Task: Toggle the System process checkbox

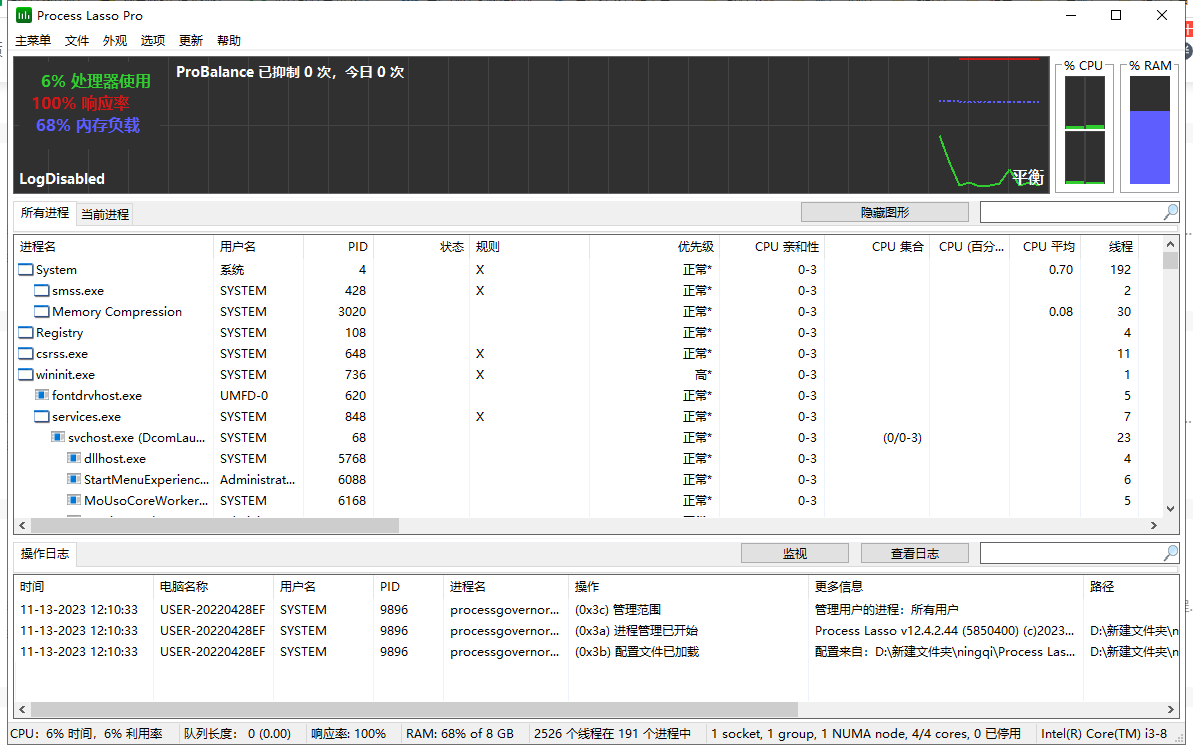Action: pyautogui.click(x=25, y=269)
